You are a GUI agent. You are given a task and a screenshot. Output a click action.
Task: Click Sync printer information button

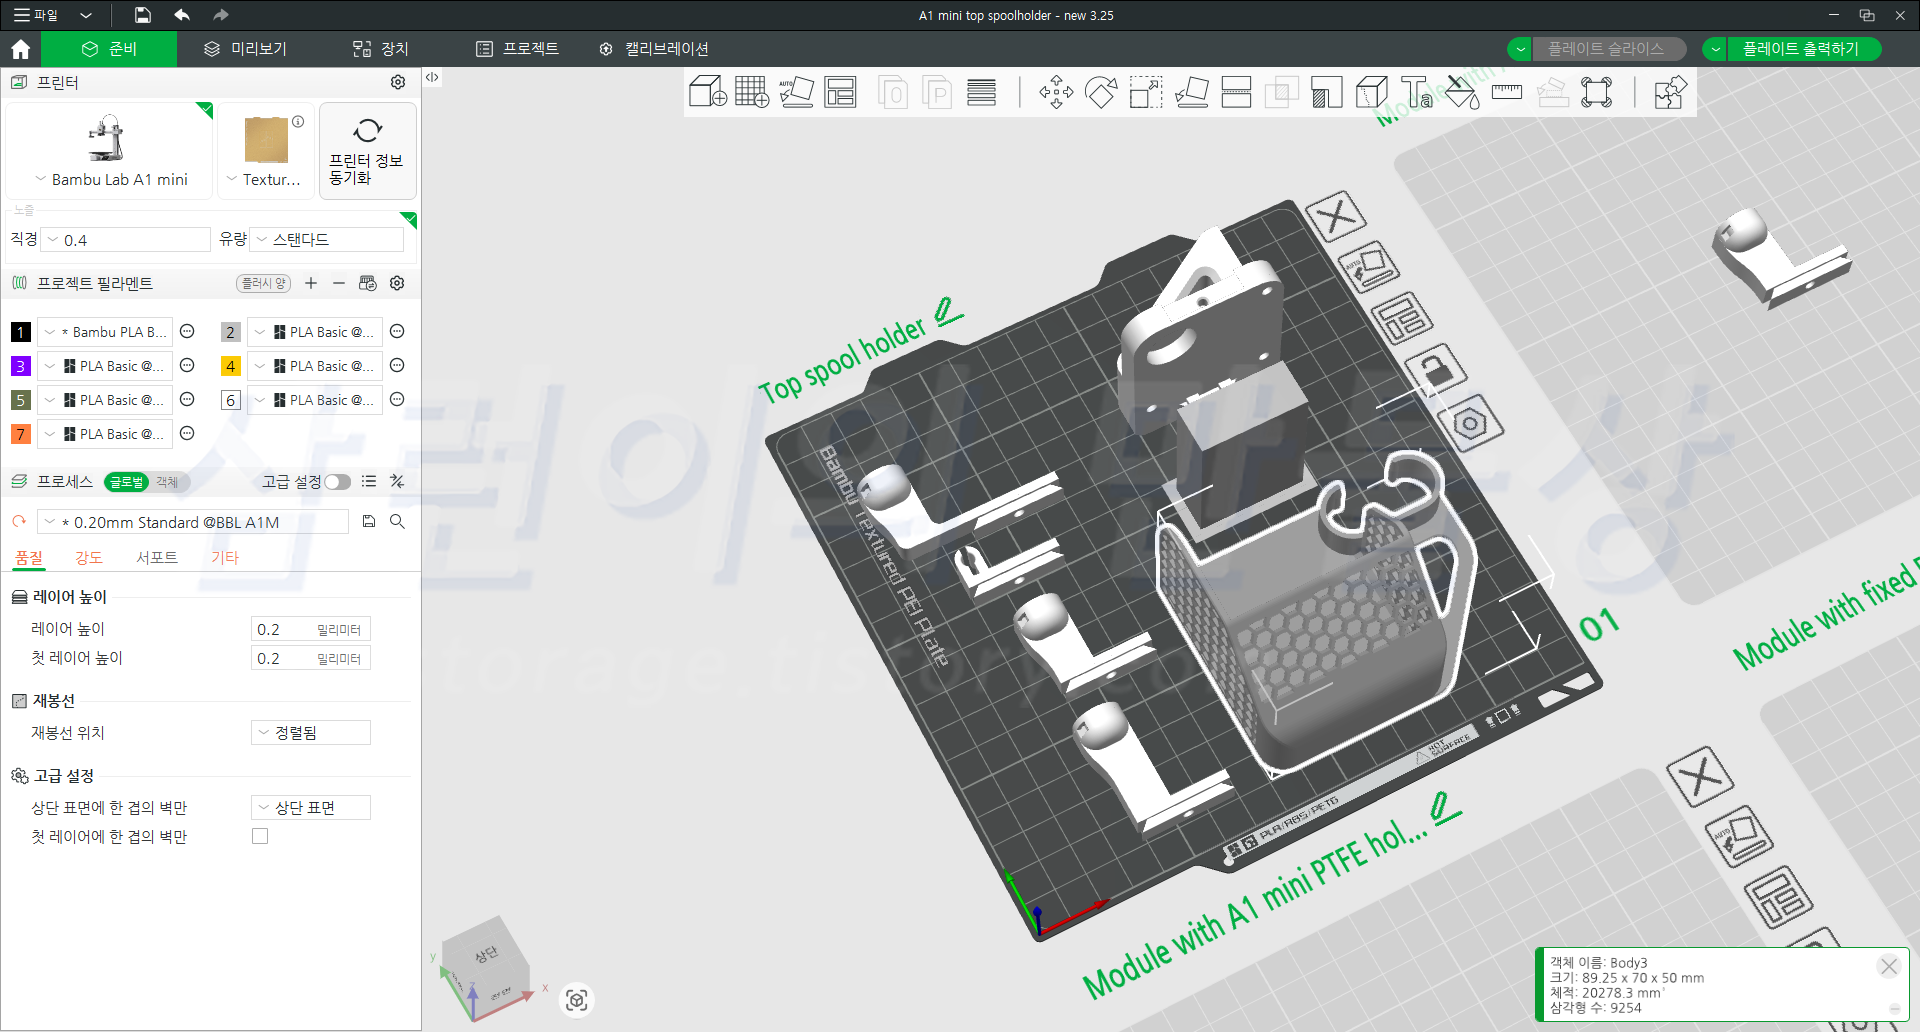point(367,151)
